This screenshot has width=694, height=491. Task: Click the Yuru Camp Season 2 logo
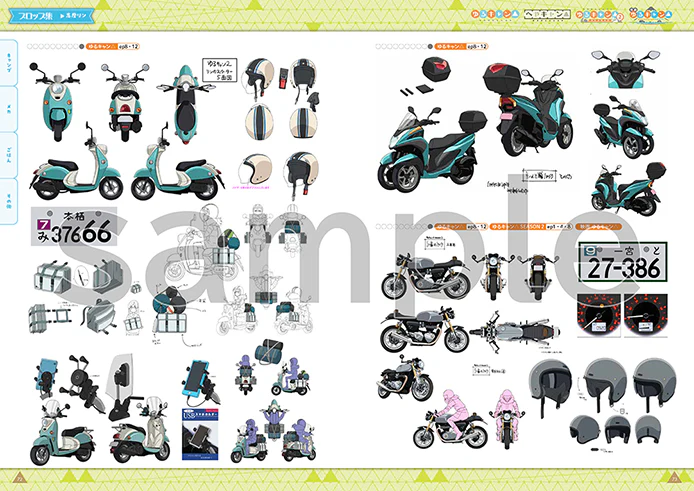click(x=600, y=15)
